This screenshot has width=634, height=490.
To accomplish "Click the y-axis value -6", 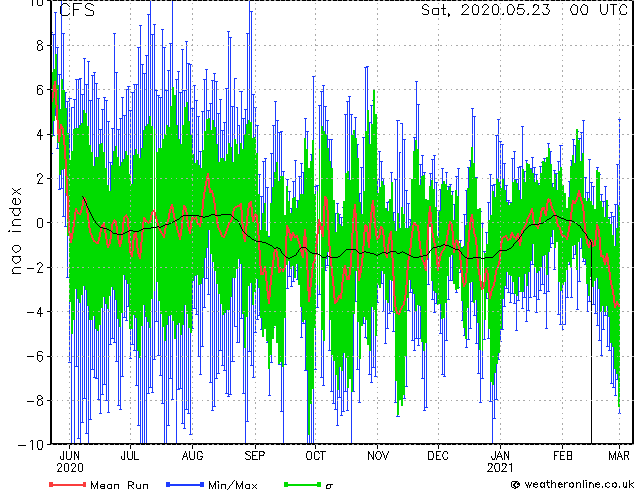I will click(35, 356).
